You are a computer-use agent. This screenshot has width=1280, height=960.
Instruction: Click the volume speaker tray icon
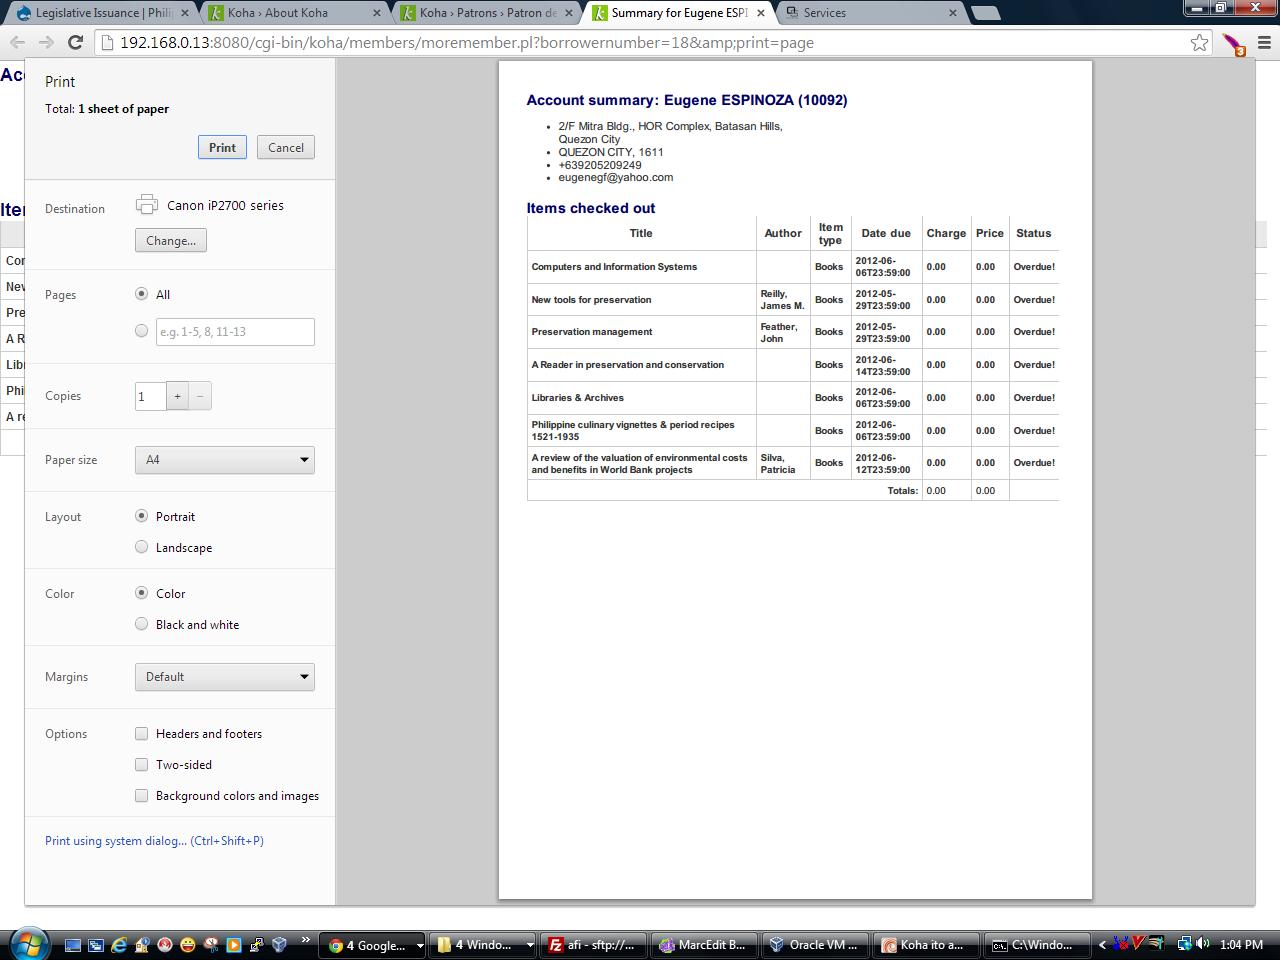click(1202, 944)
